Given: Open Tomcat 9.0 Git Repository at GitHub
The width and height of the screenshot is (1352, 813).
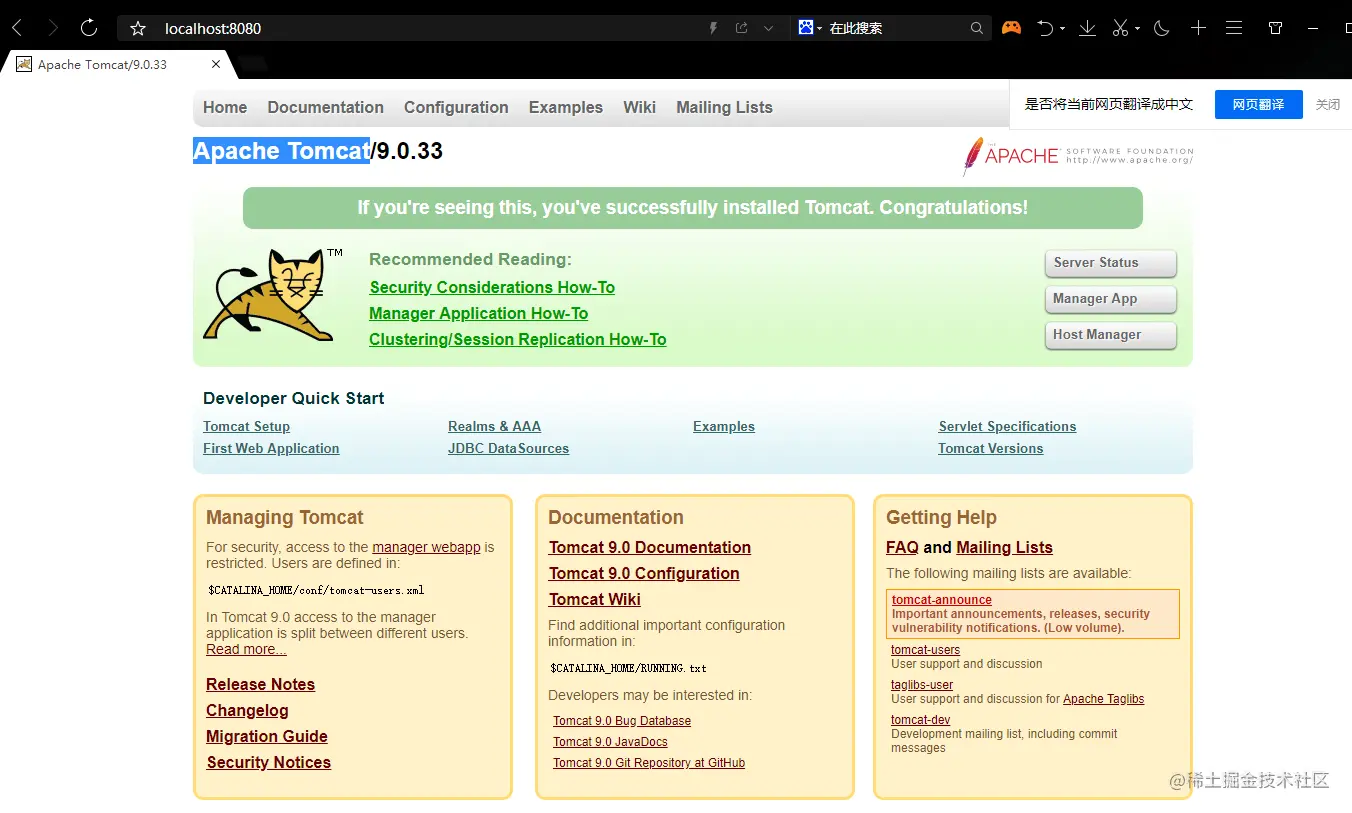Looking at the screenshot, I should click(649, 763).
